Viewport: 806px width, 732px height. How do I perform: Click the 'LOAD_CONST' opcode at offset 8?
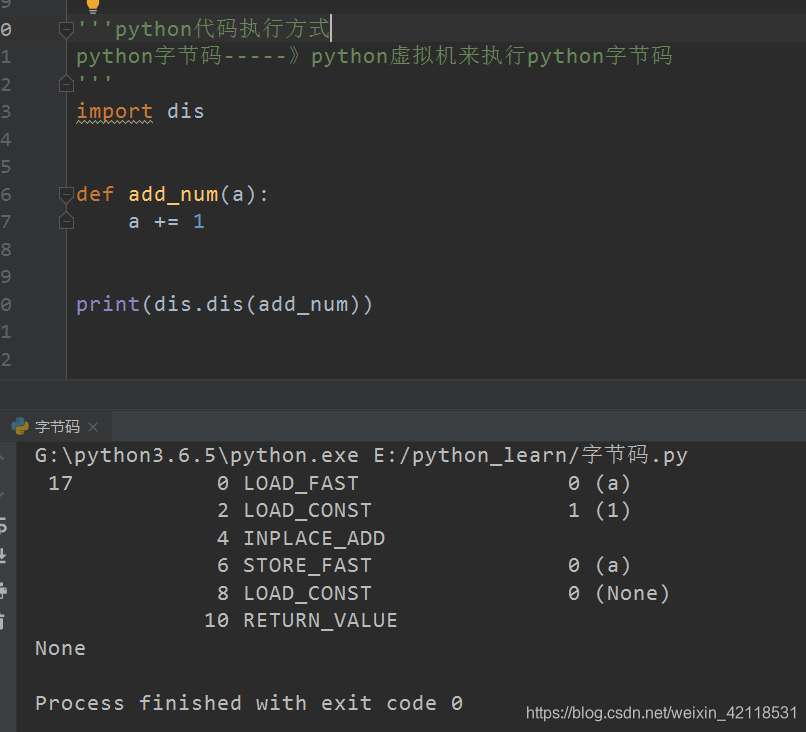[307, 594]
